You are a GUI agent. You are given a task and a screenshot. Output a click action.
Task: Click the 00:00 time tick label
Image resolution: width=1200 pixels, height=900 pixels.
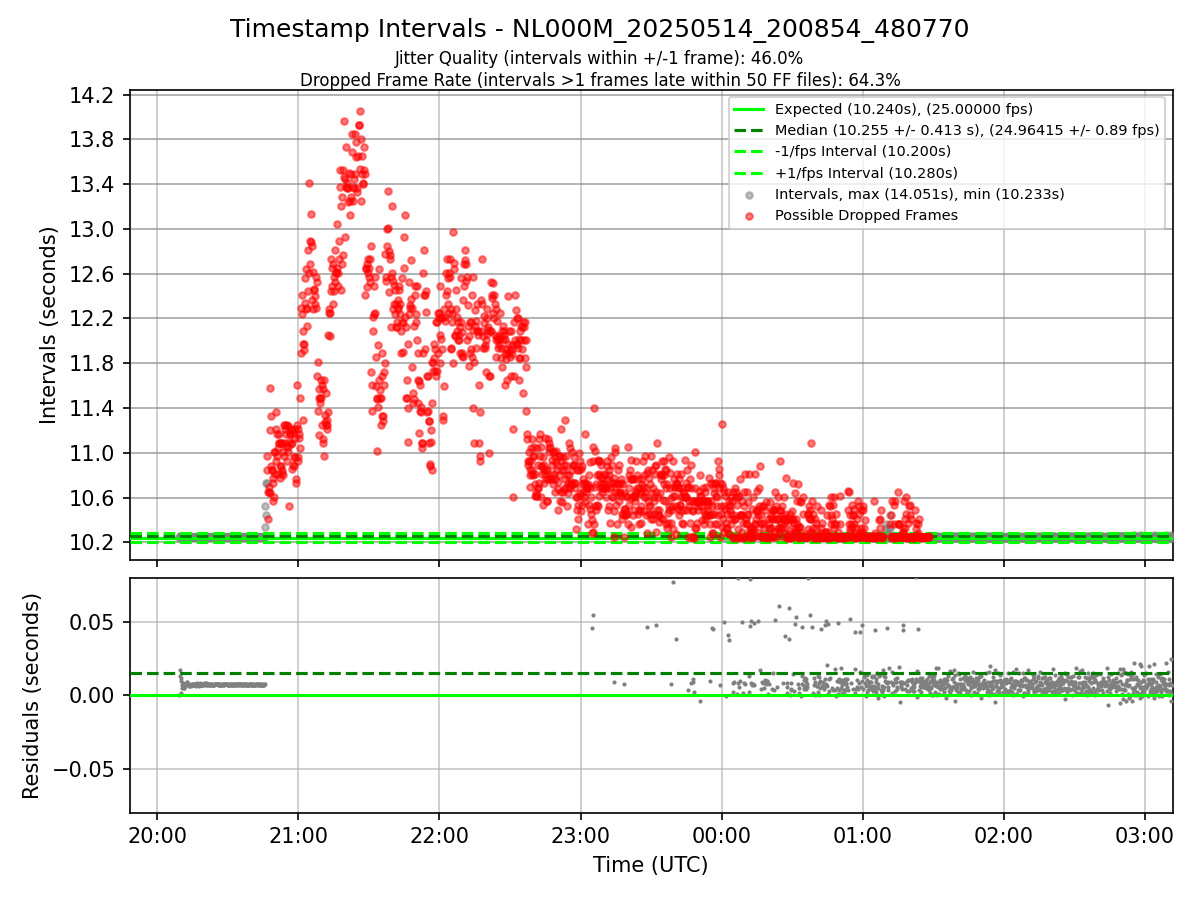pyautogui.click(x=721, y=835)
